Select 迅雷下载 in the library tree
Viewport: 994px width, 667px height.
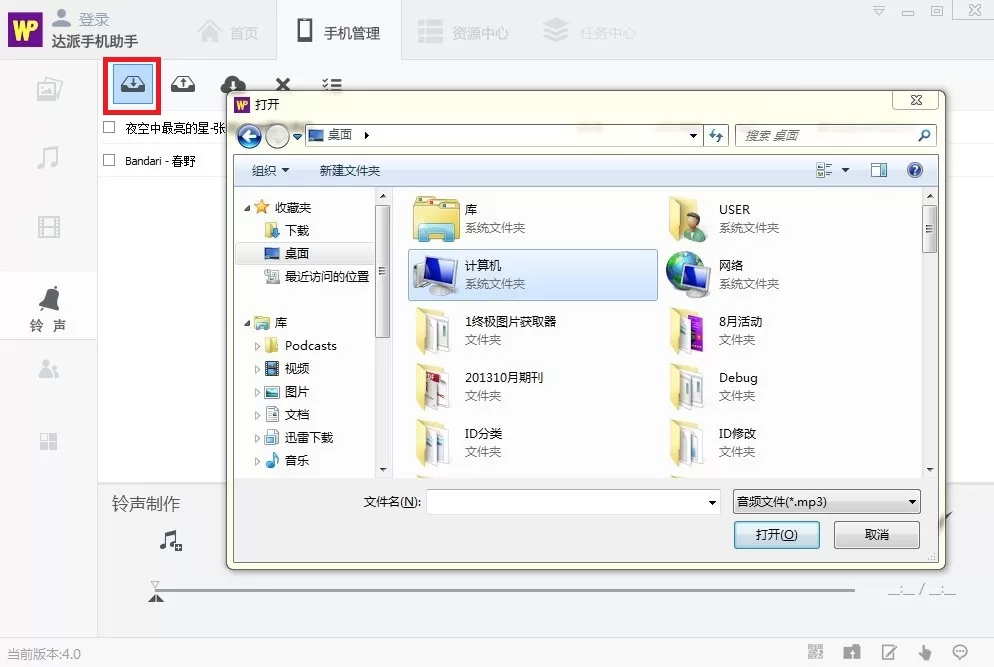tap(299, 437)
